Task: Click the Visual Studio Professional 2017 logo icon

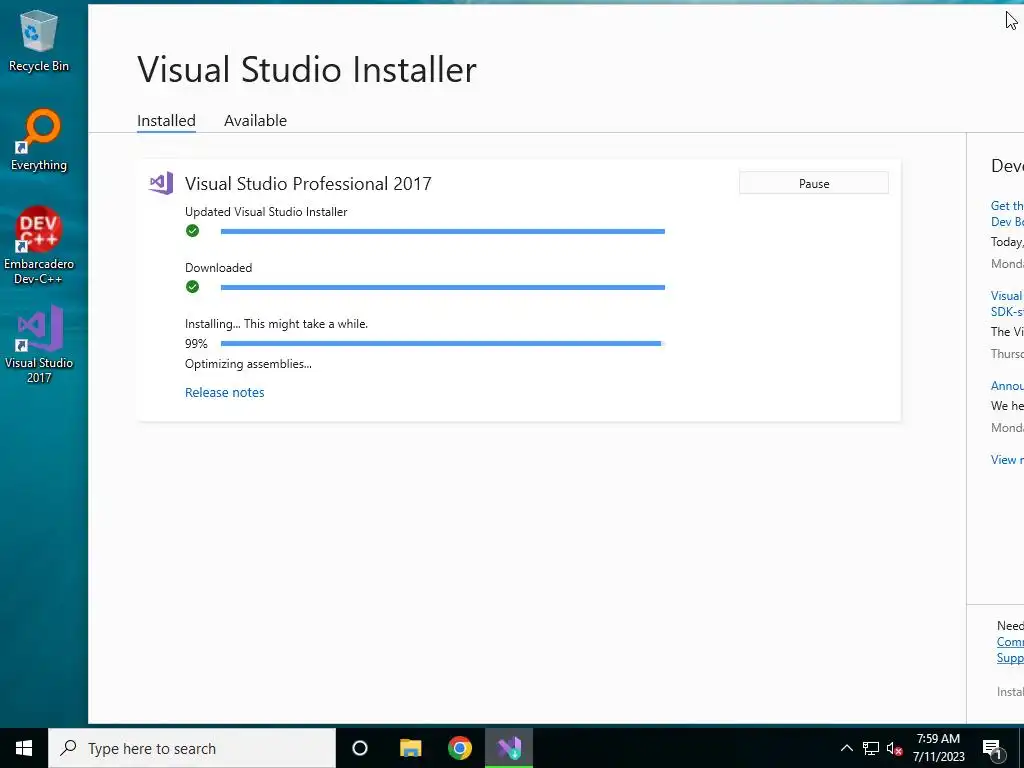Action: [161, 184]
